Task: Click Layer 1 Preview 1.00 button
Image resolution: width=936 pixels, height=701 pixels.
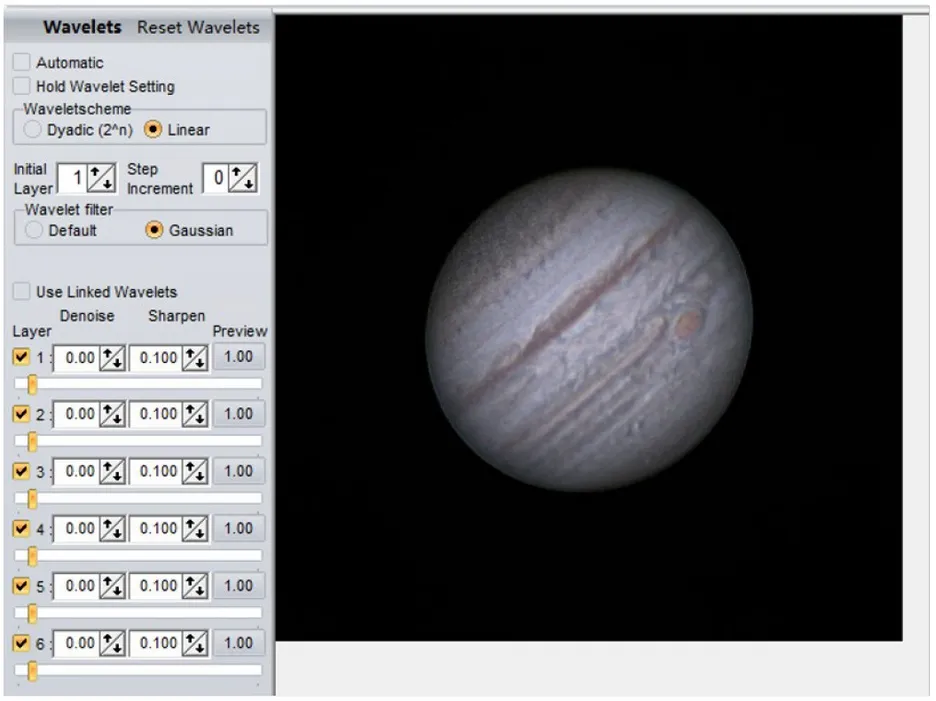Action: click(238, 357)
